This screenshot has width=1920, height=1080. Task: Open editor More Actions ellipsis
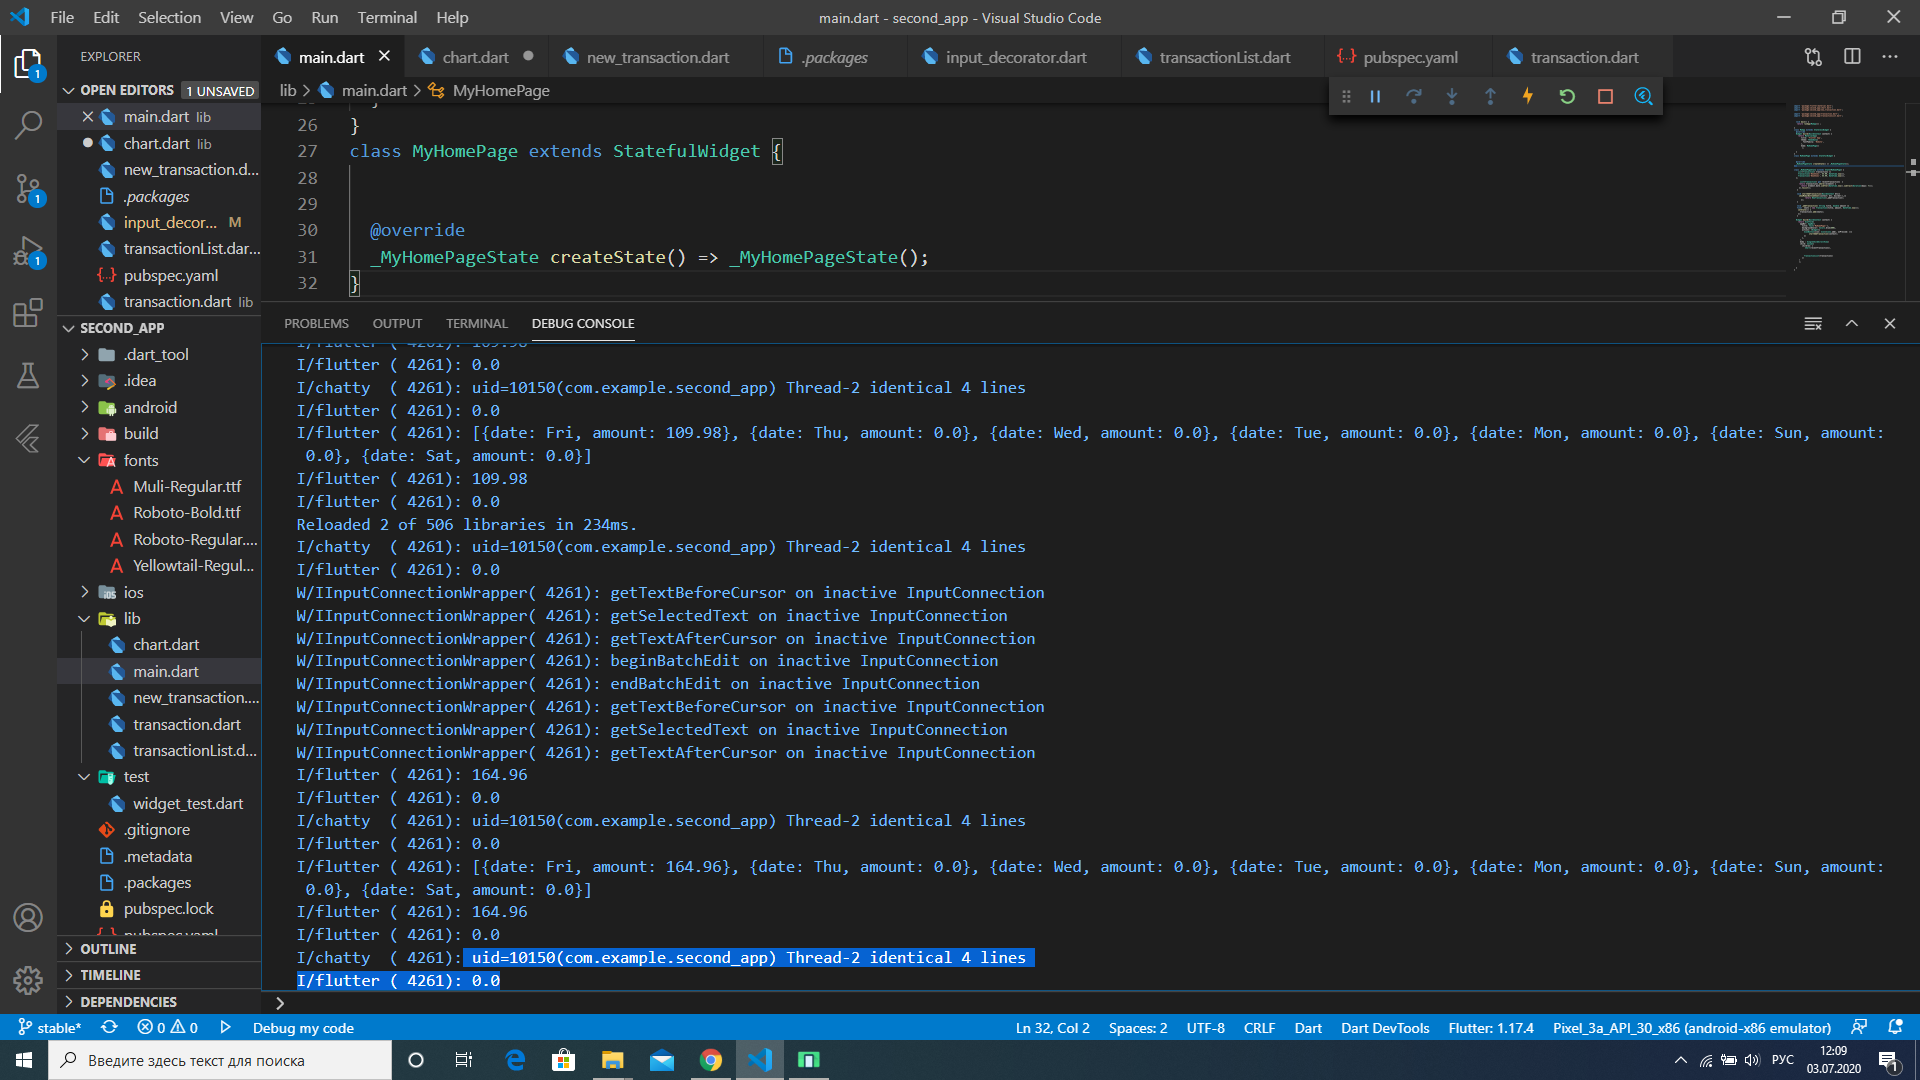coord(1889,57)
